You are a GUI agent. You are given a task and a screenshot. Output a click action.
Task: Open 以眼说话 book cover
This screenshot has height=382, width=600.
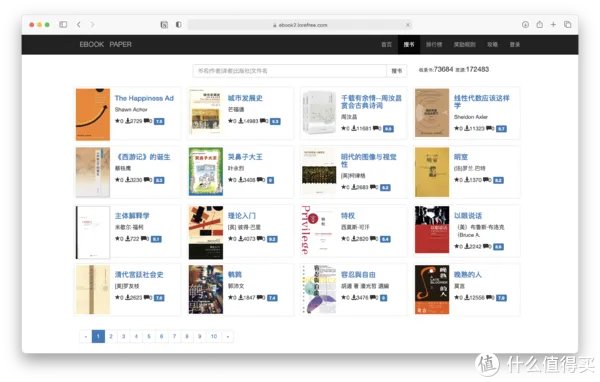click(432, 230)
